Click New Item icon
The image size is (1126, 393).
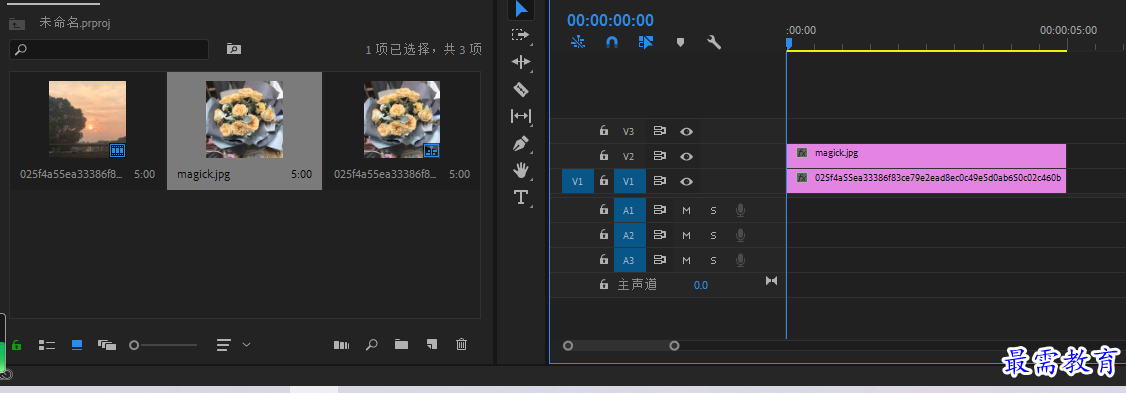pyautogui.click(x=432, y=345)
